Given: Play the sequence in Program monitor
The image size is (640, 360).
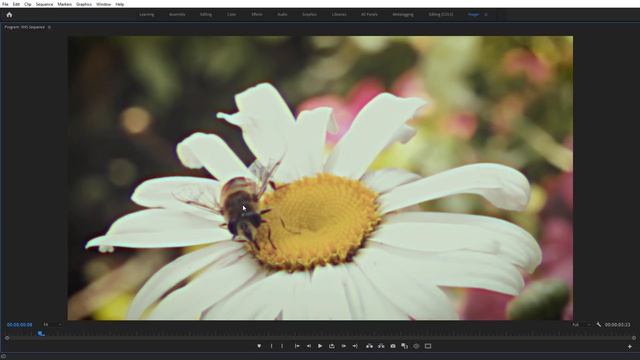Looking at the screenshot, I should coord(320,346).
